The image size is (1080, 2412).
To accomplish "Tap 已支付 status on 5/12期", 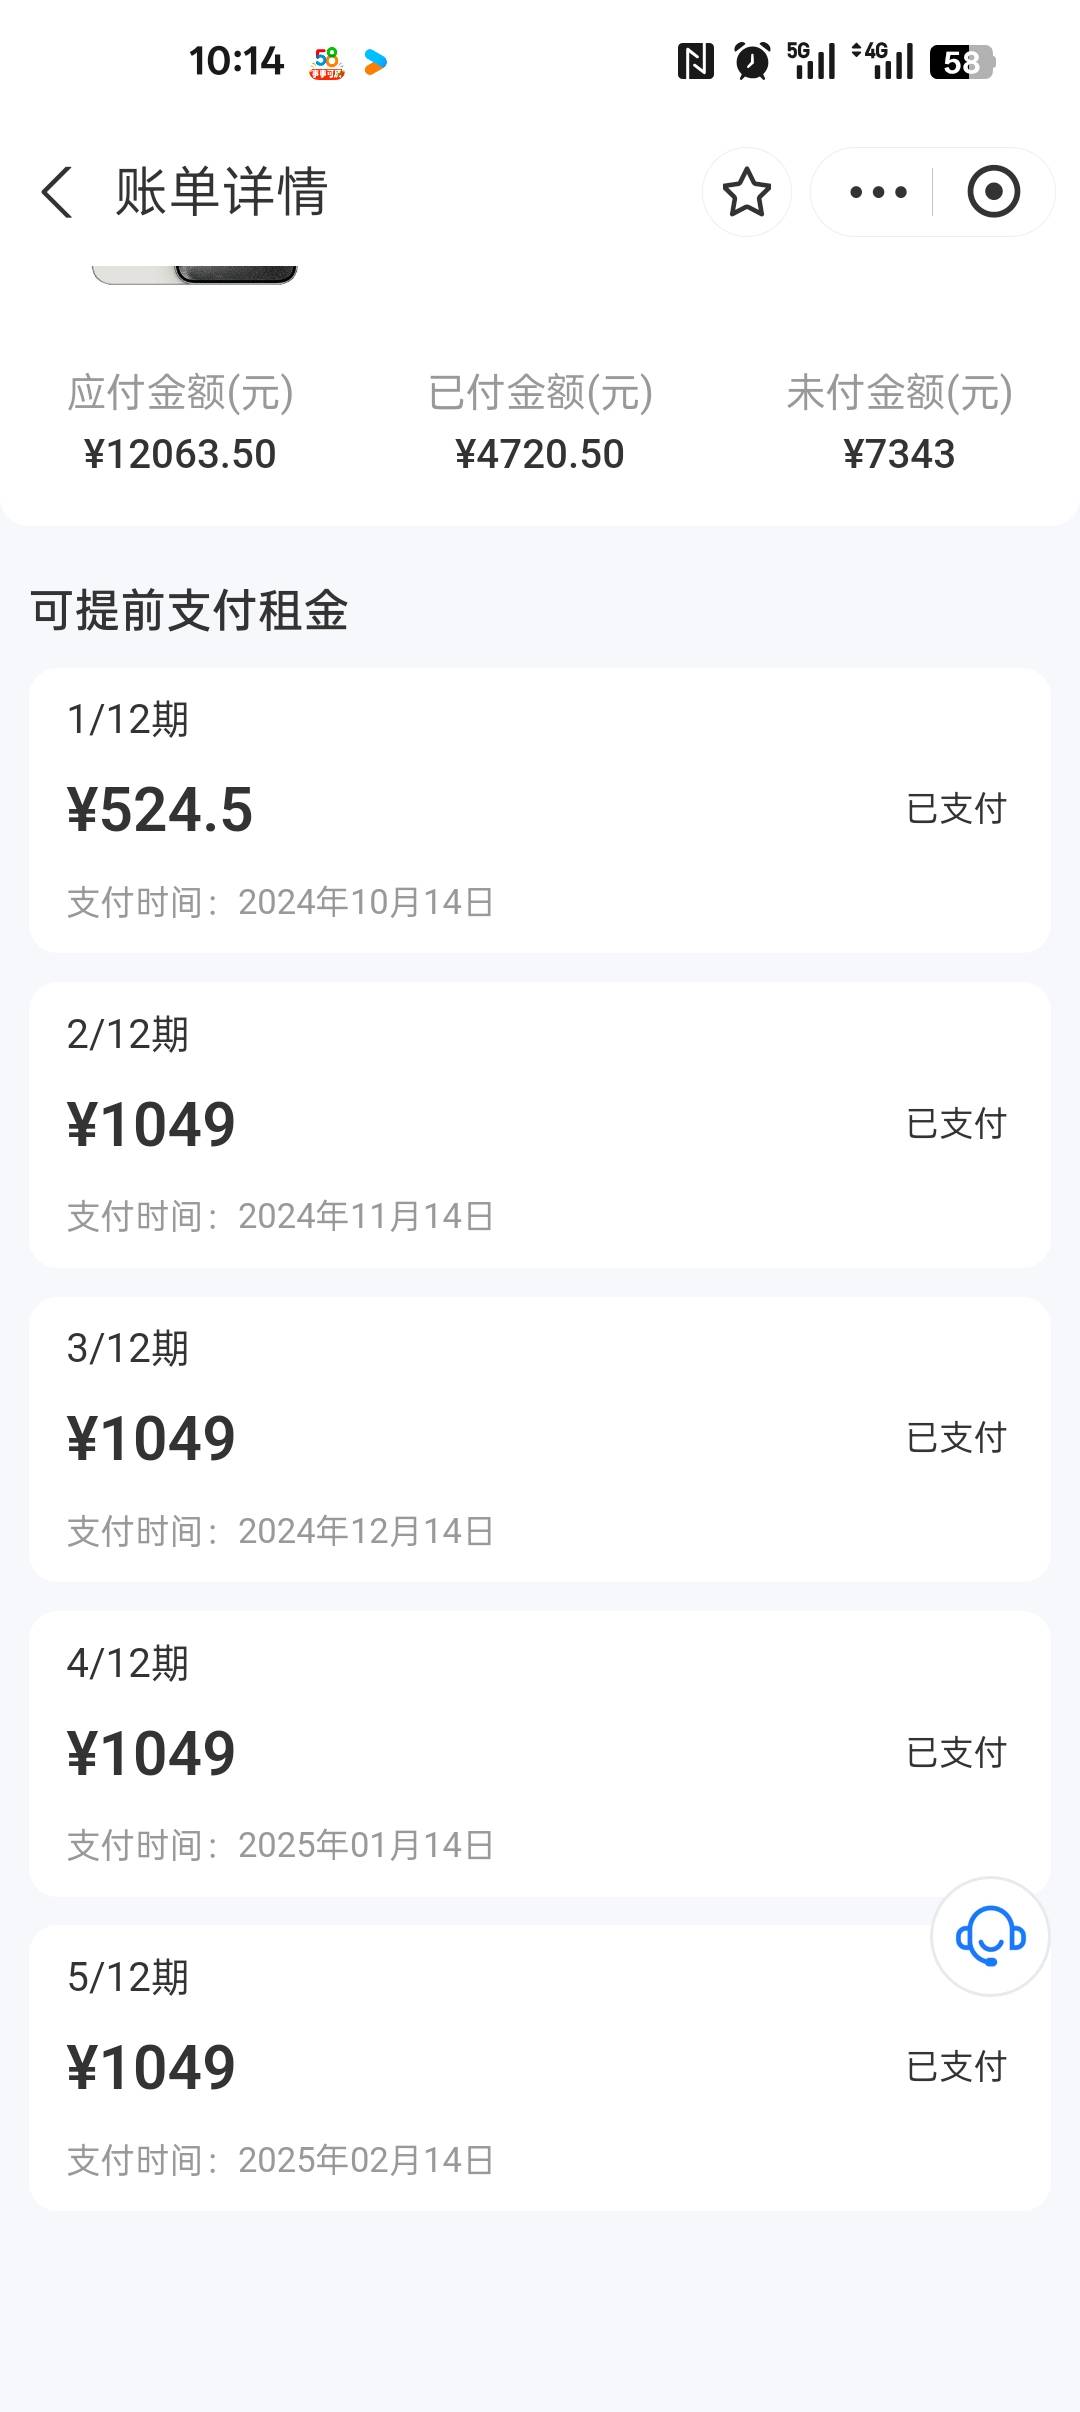I will point(956,2067).
